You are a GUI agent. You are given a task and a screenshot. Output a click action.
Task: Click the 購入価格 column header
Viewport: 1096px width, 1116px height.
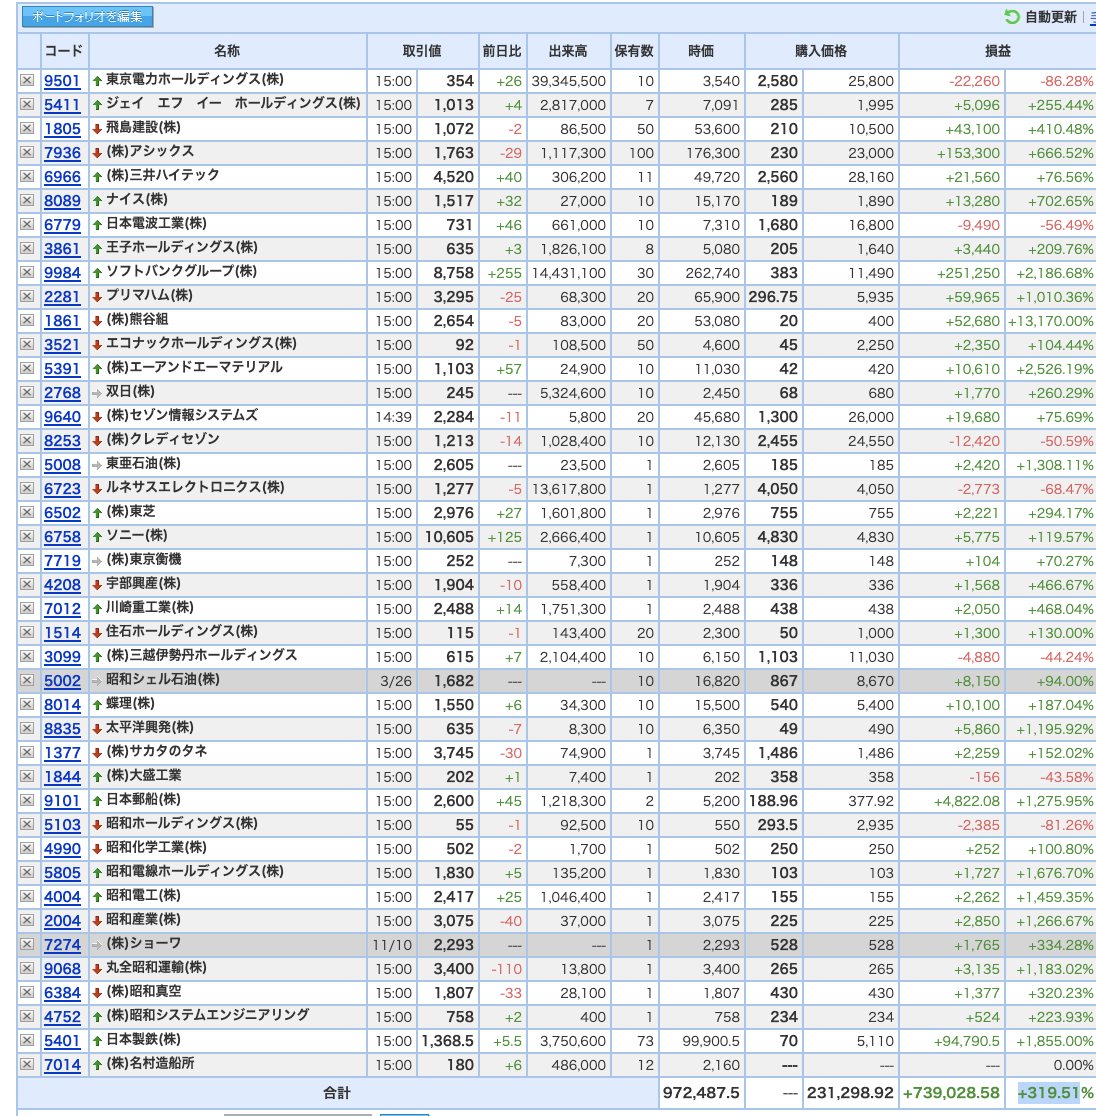[821, 51]
